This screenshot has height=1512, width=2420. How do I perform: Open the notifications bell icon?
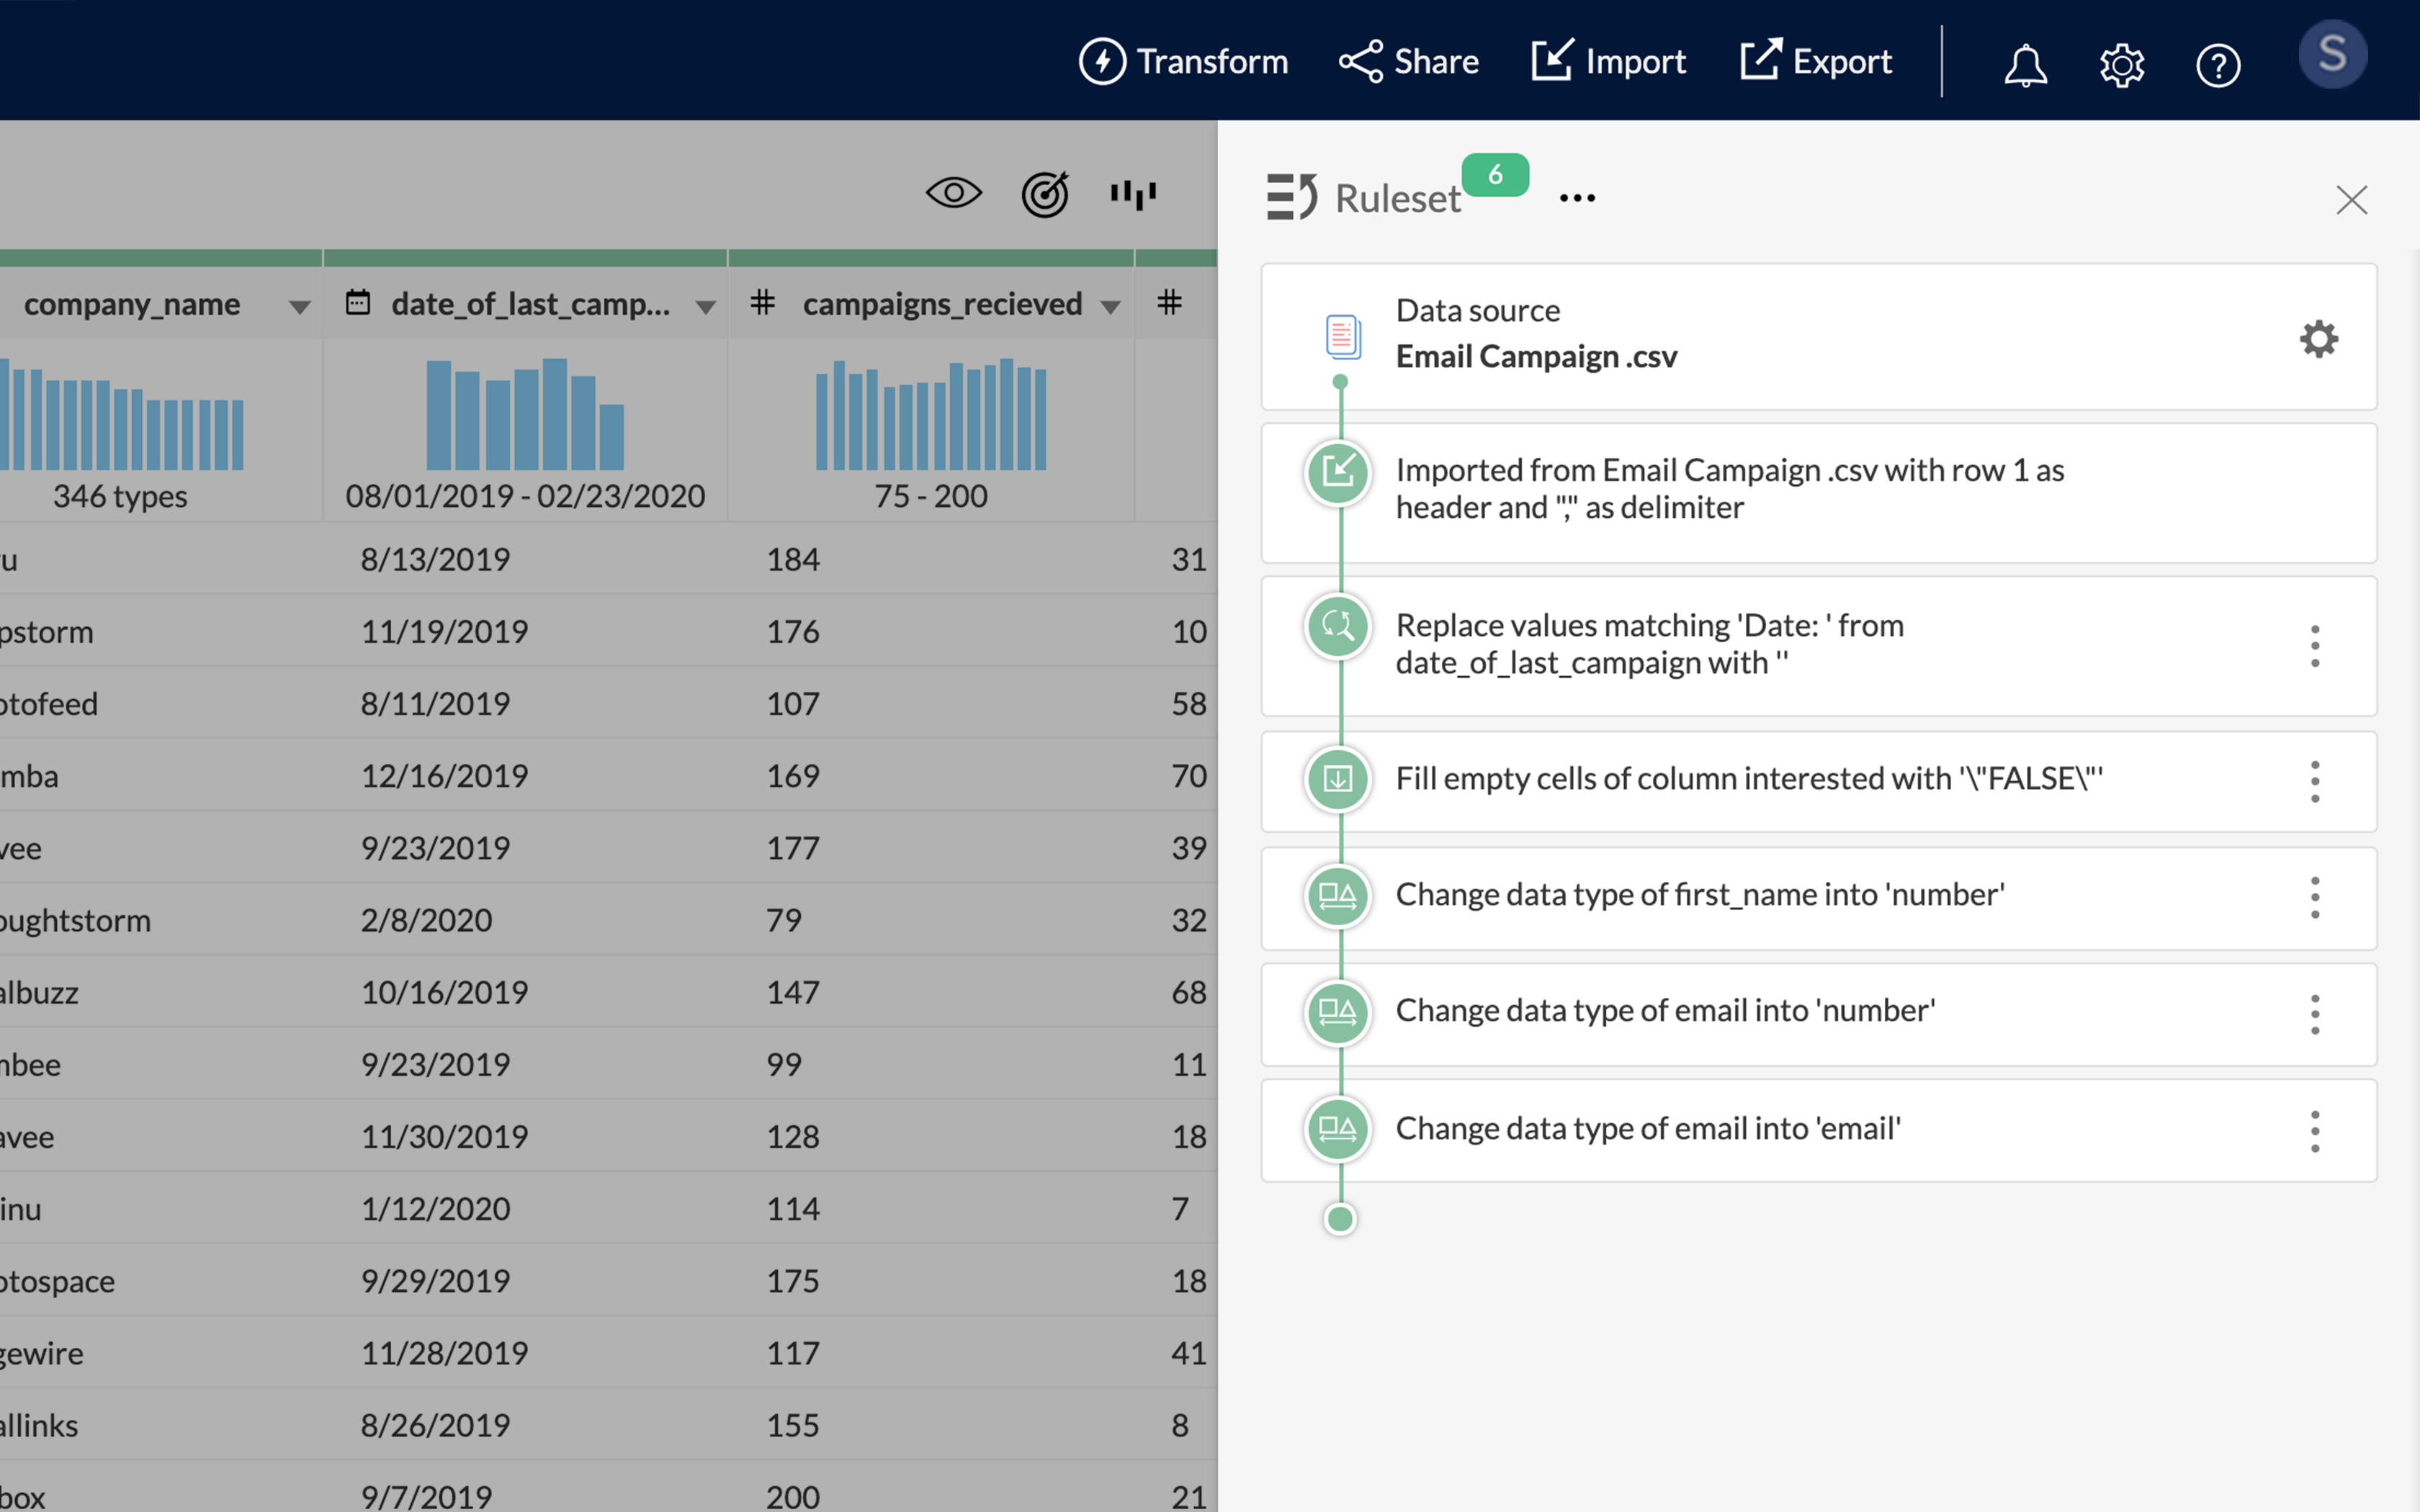(2025, 65)
